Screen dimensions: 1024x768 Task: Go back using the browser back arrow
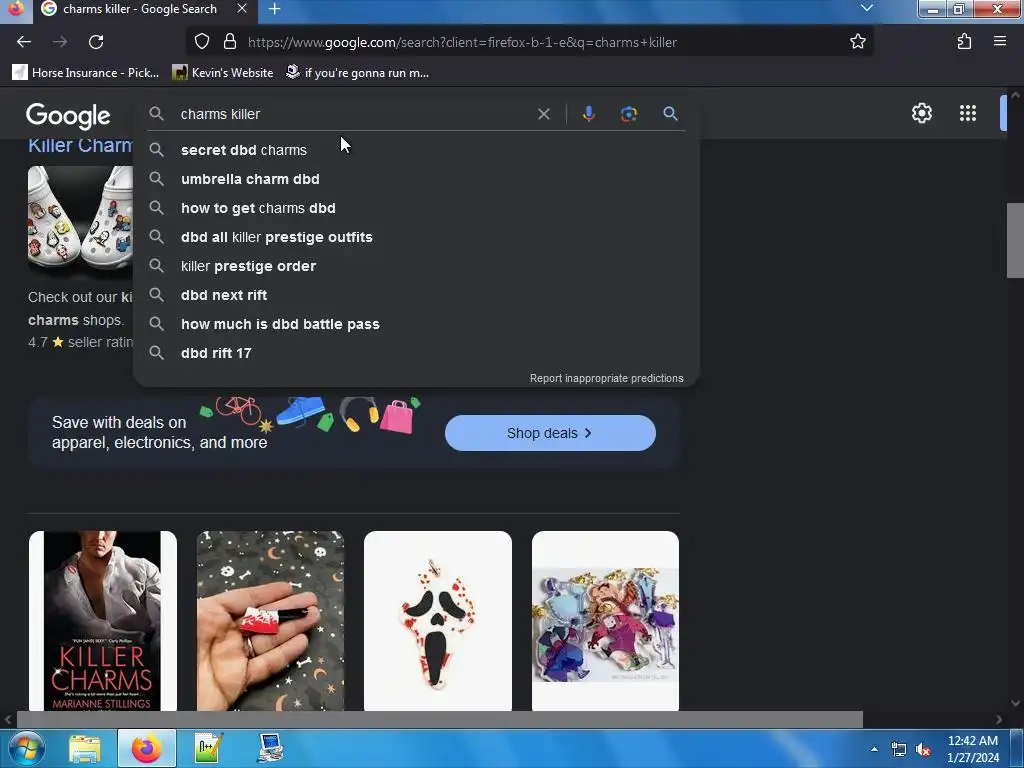coord(24,42)
